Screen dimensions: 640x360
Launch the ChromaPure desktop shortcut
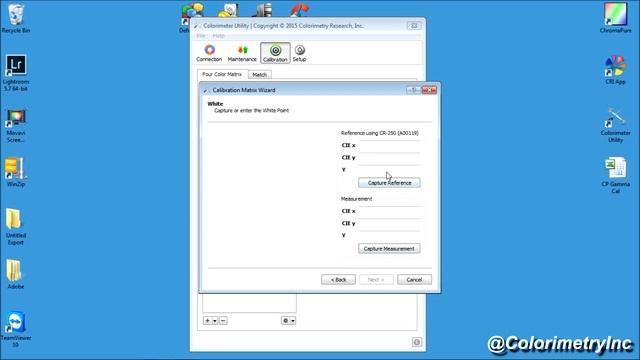point(616,18)
